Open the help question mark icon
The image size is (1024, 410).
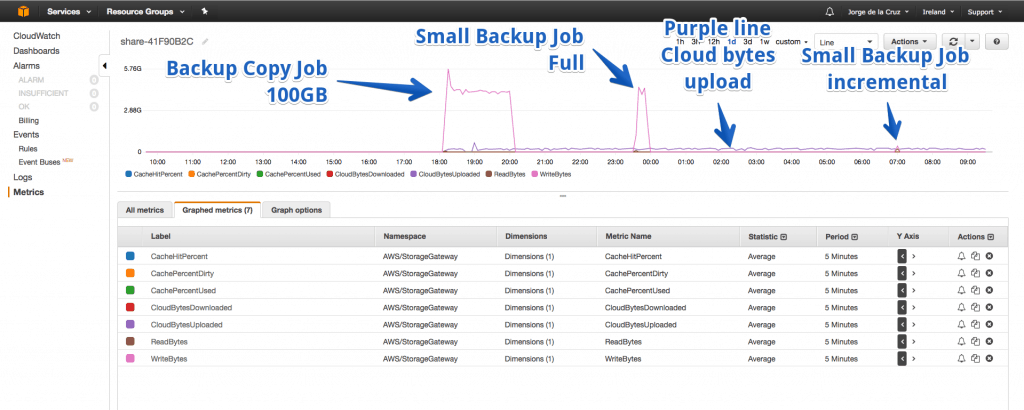tap(997, 41)
